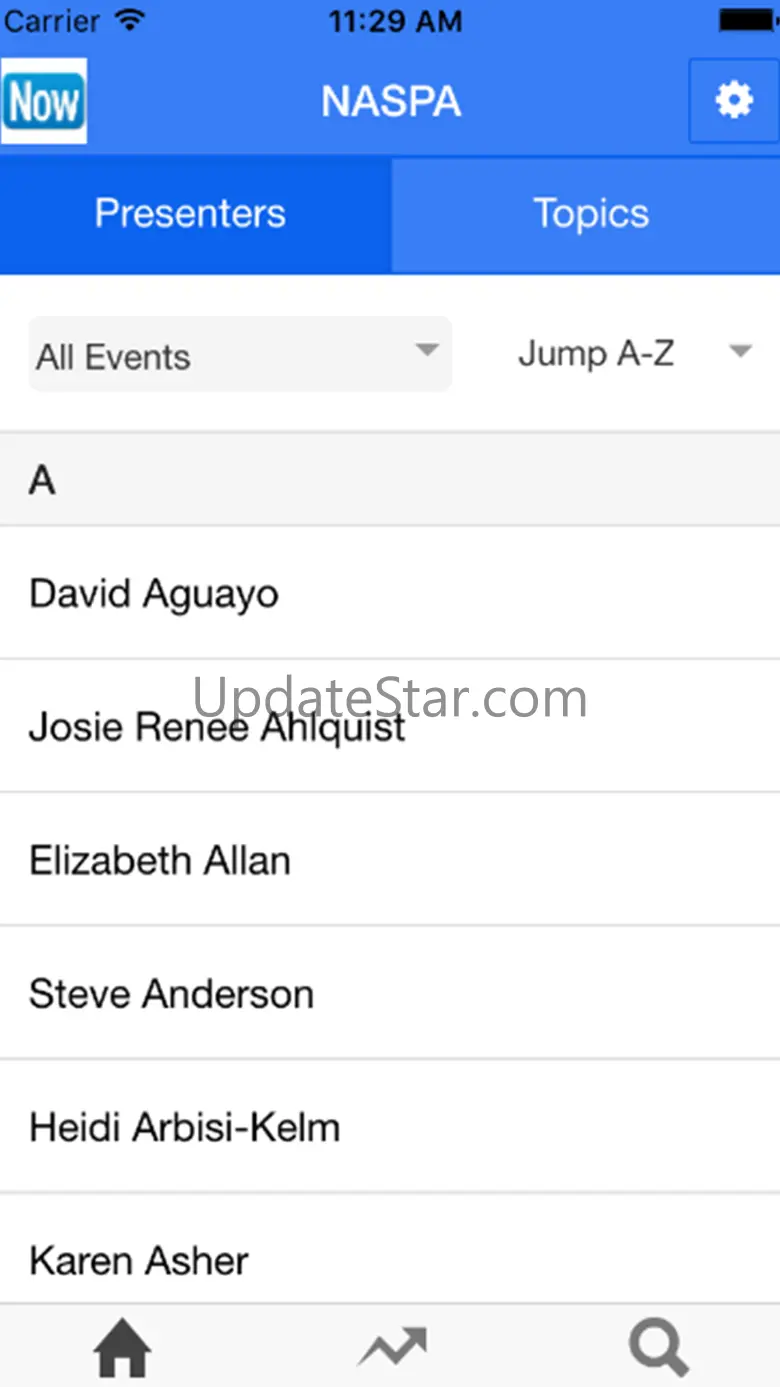Tap the Now logo icon
This screenshot has width=780, height=1387.
[44, 101]
